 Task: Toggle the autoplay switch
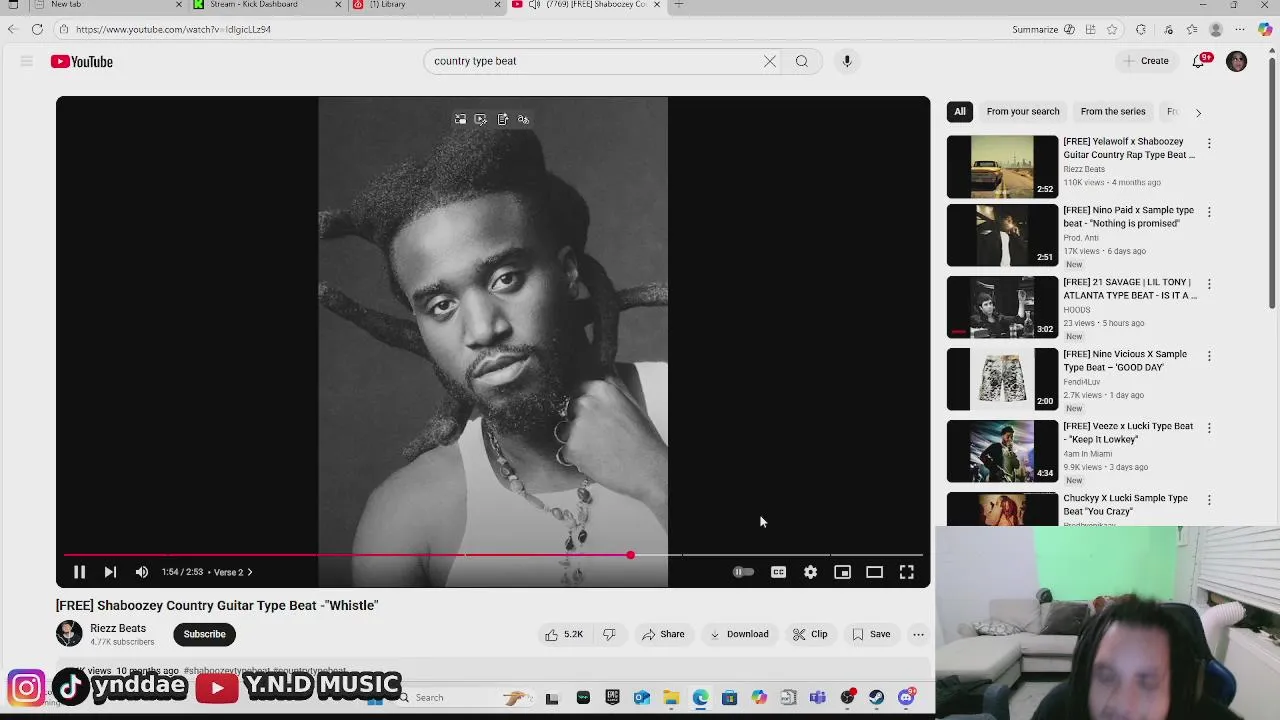point(743,572)
